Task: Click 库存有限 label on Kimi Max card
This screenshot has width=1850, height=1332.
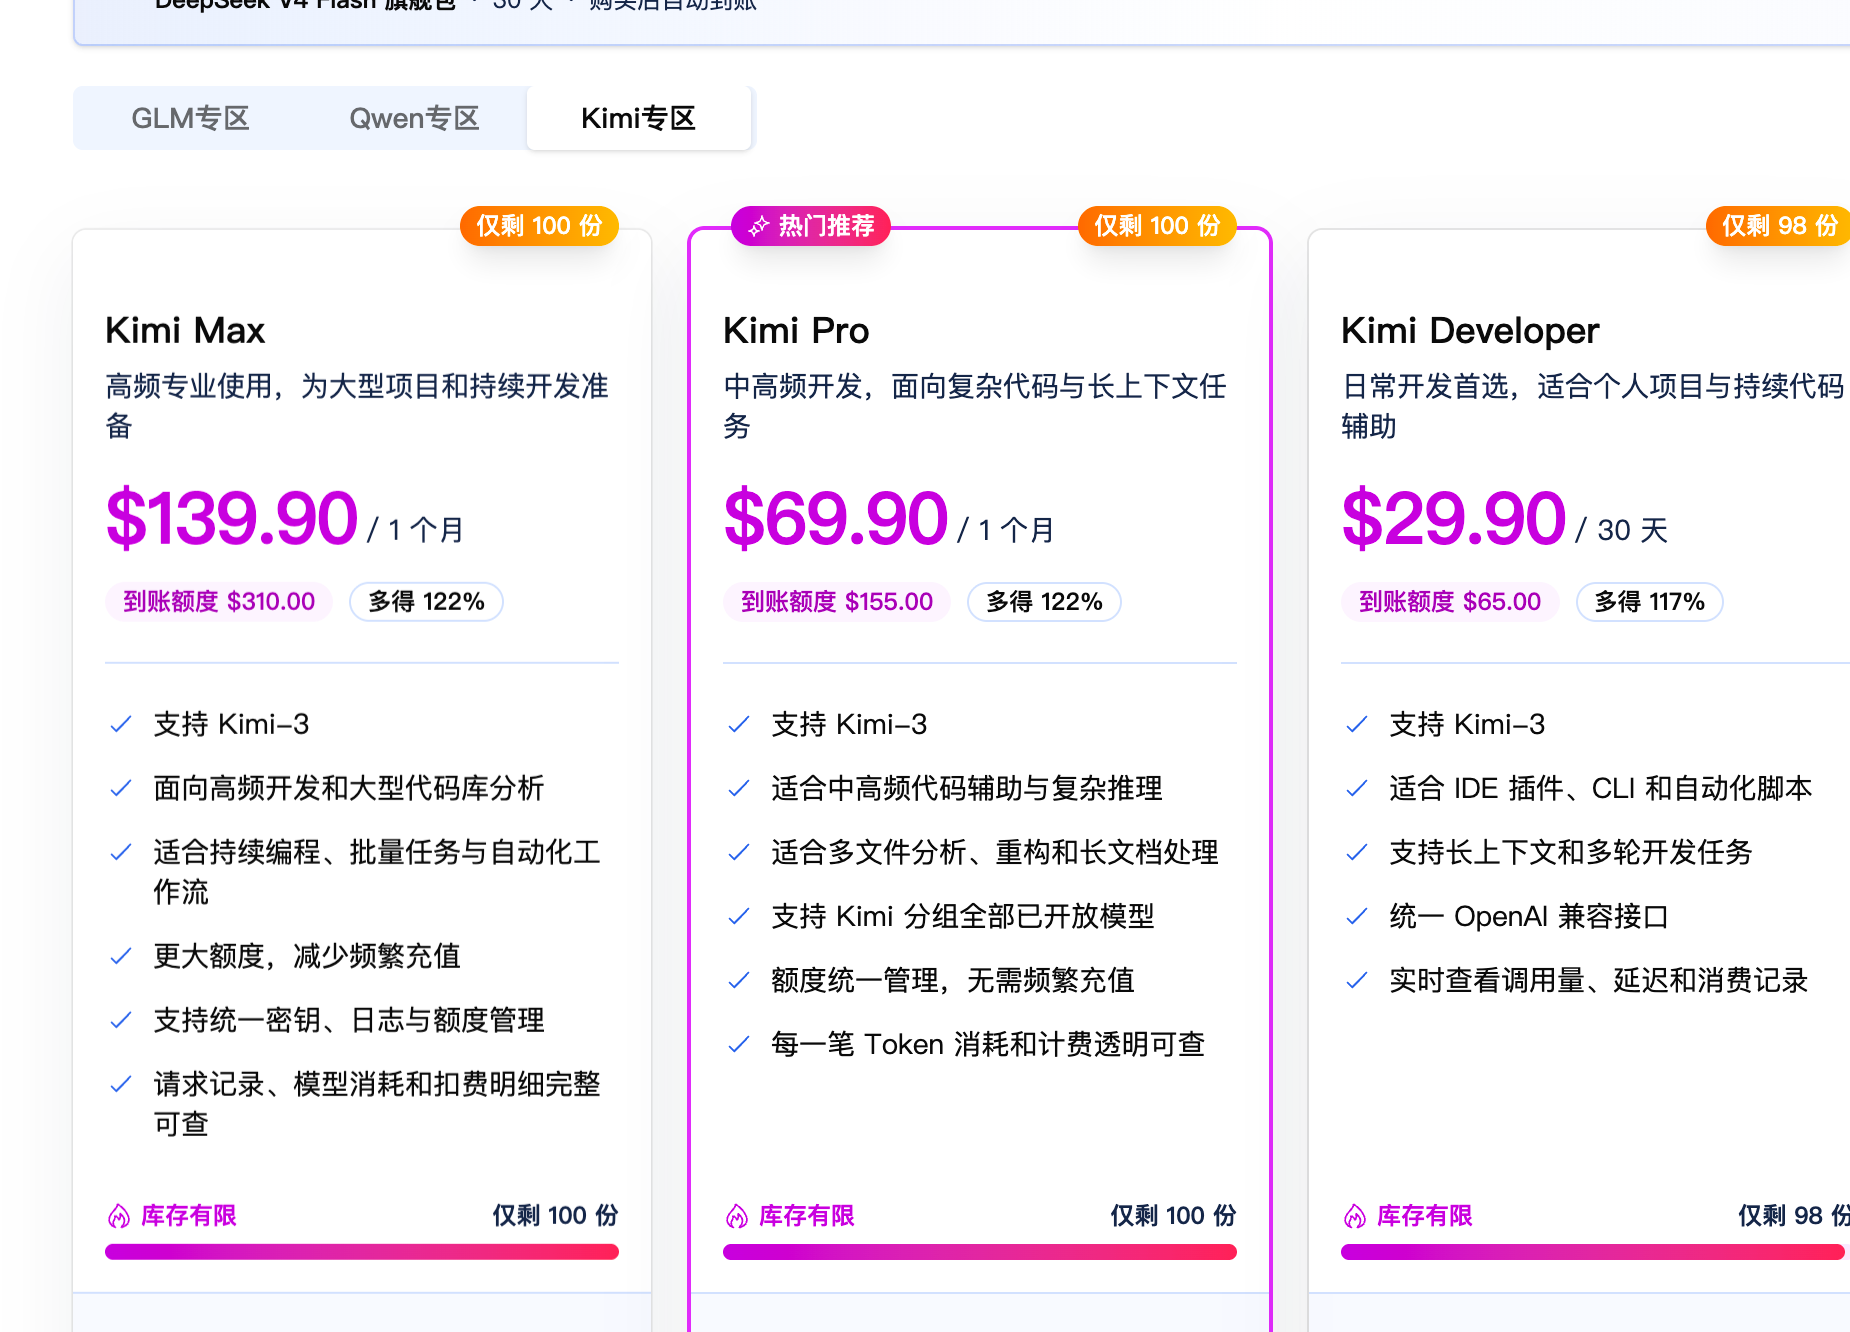Action: (188, 1216)
